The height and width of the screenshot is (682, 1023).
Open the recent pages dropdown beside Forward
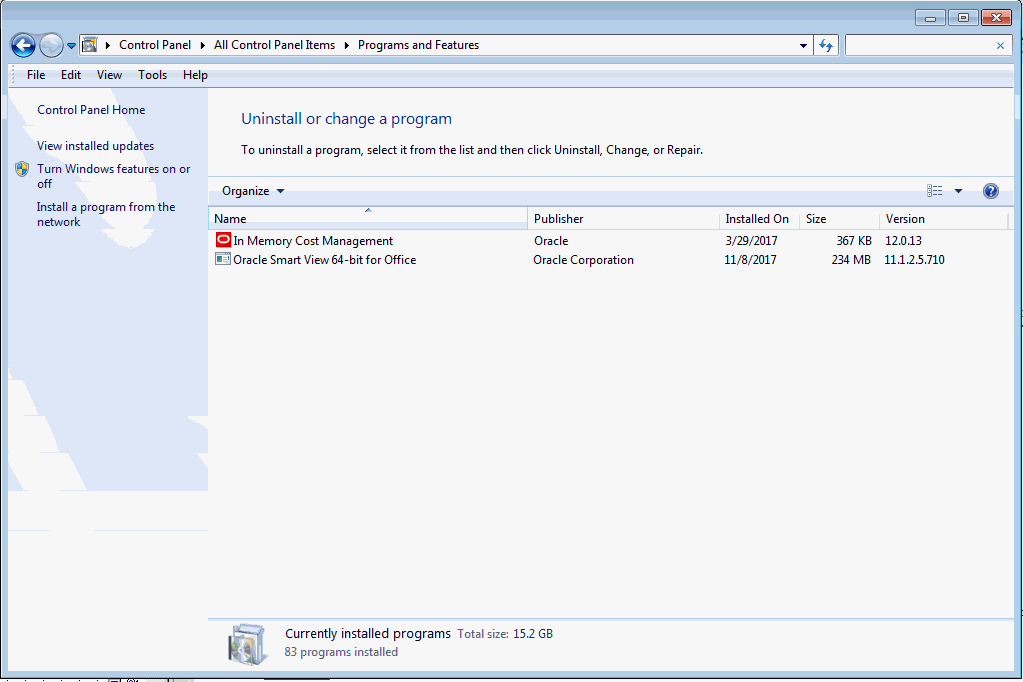click(71, 46)
